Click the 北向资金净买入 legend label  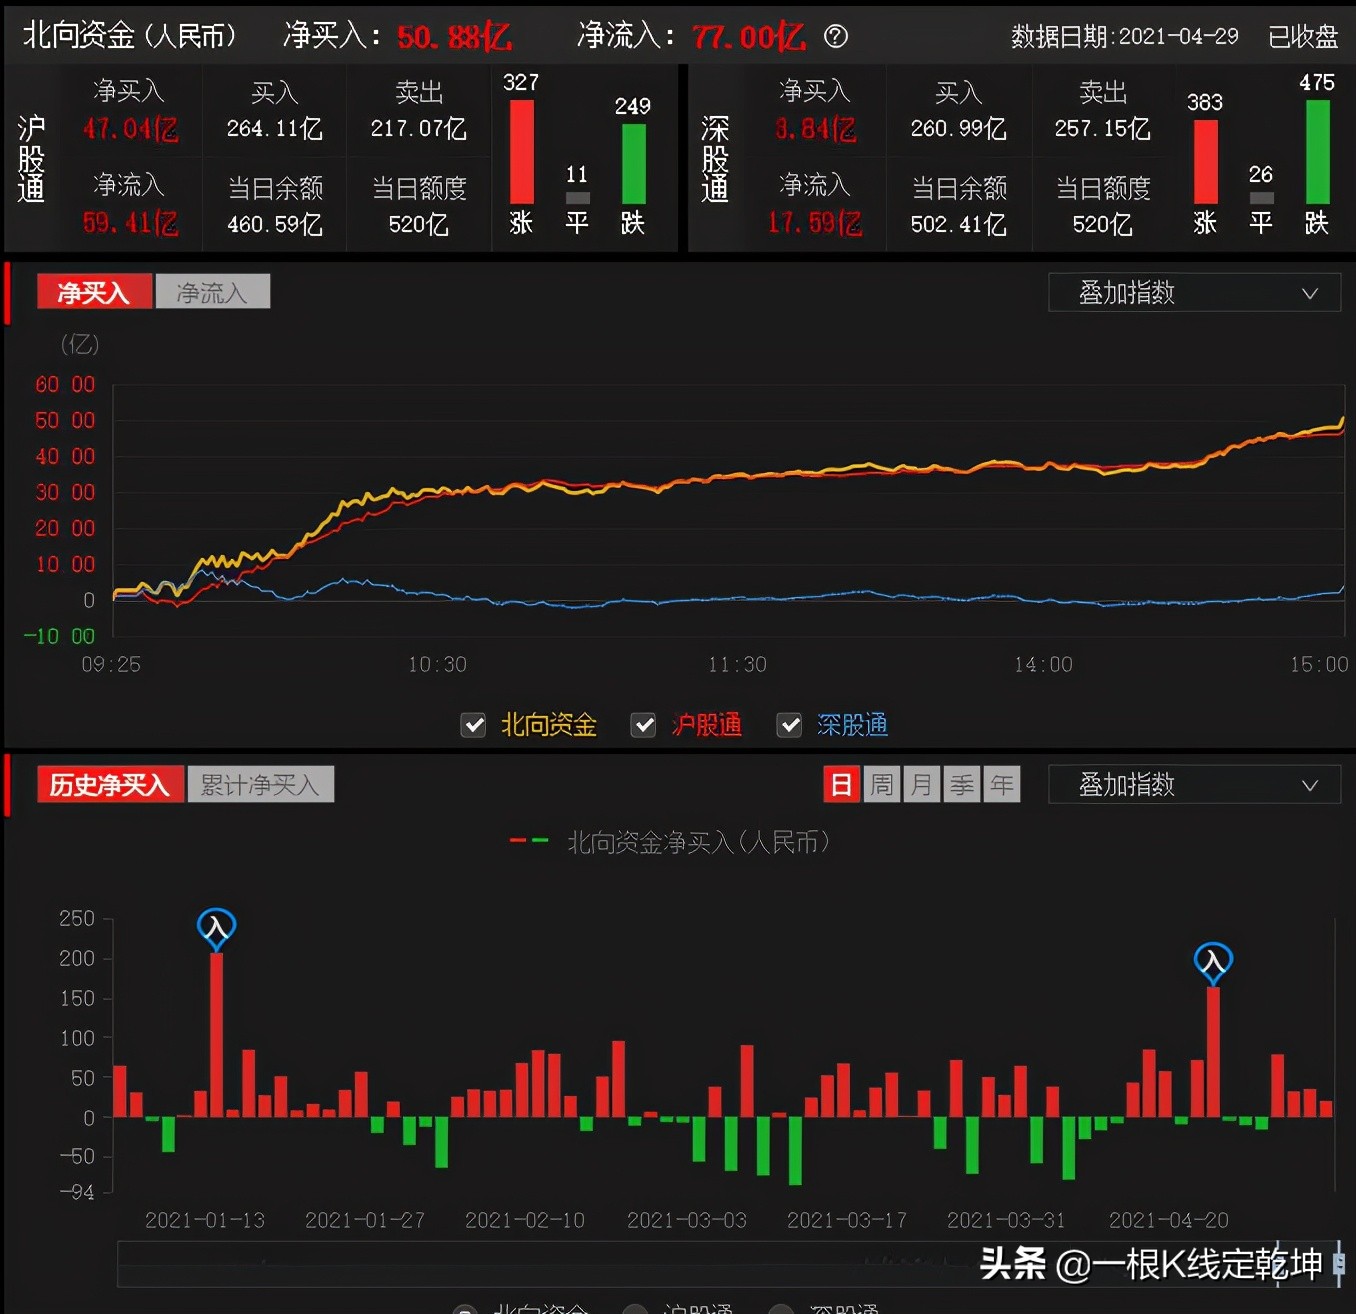(698, 843)
